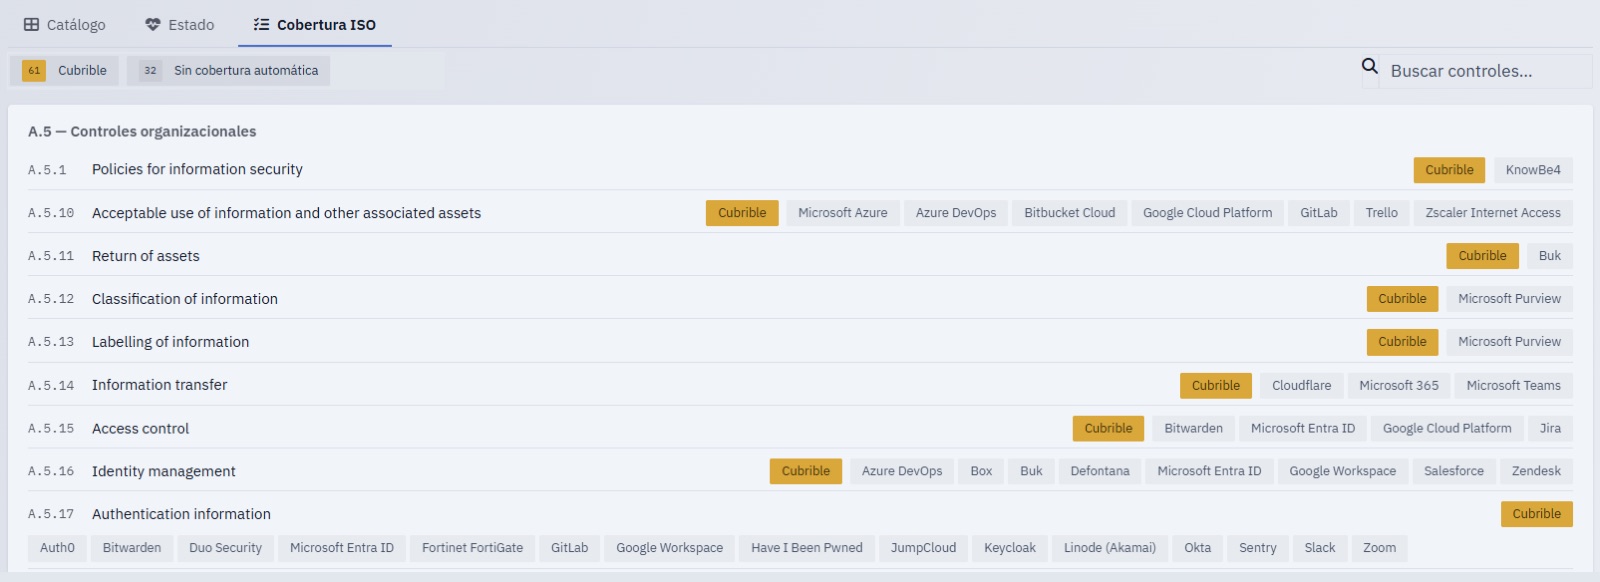The height and width of the screenshot is (582, 1600).
Task: Focus the Buscar controles search field
Action: tap(1484, 71)
